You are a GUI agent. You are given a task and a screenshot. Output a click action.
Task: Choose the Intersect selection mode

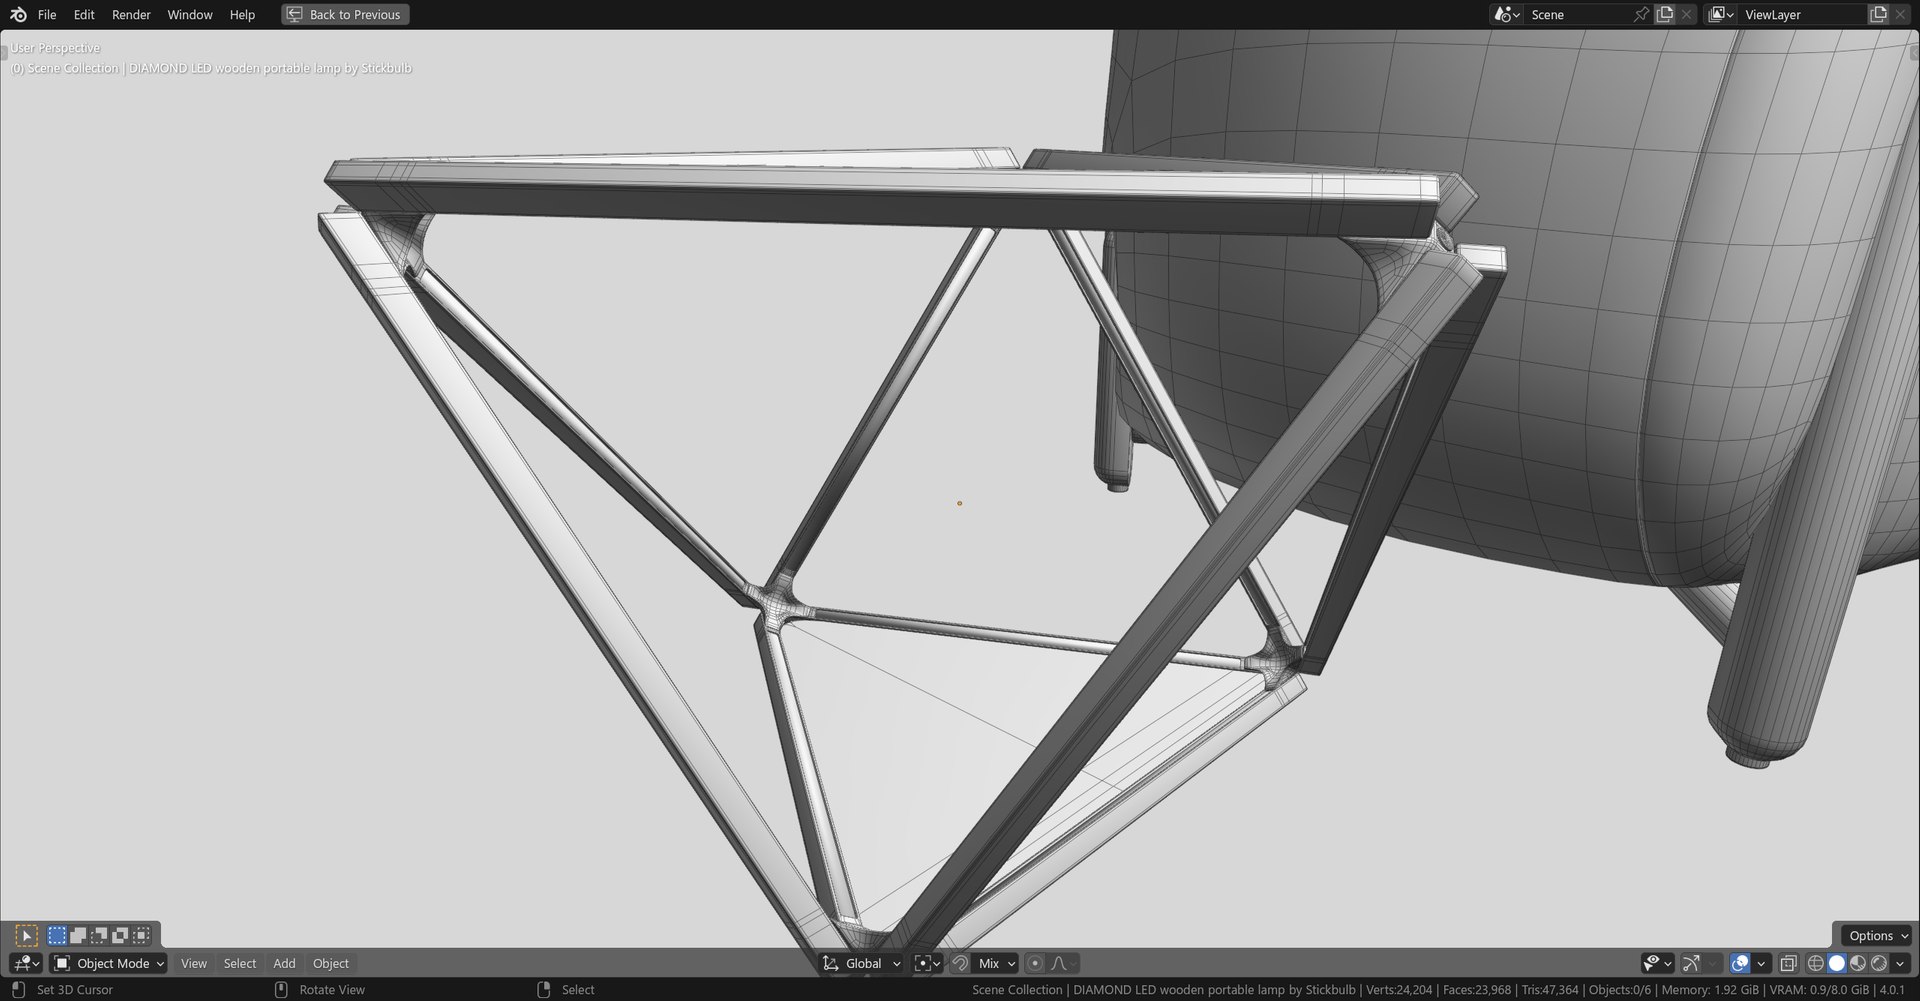tap(141, 936)
